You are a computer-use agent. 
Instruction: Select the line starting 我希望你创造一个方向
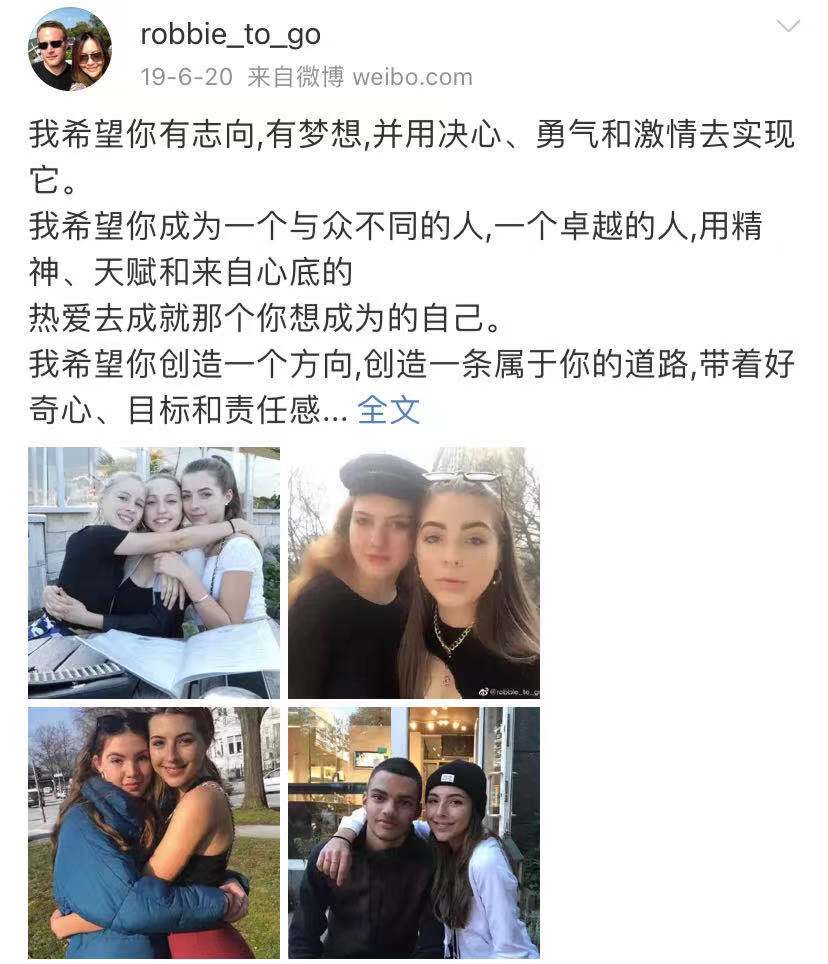point(412,364)
